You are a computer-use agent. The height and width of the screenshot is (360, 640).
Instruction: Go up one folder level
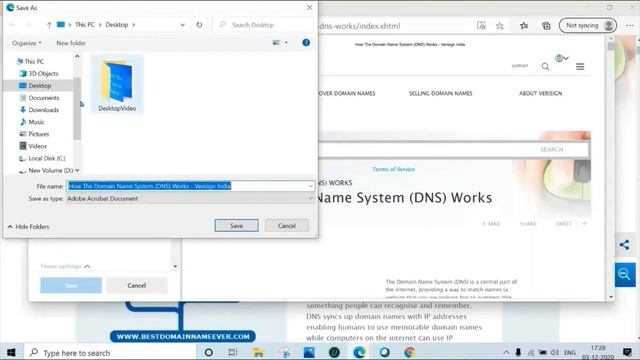coord(49,25)
